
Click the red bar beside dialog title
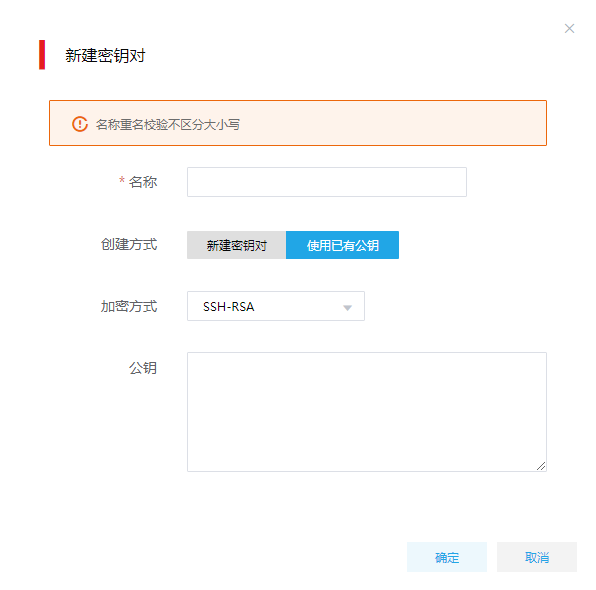point(42,55)
